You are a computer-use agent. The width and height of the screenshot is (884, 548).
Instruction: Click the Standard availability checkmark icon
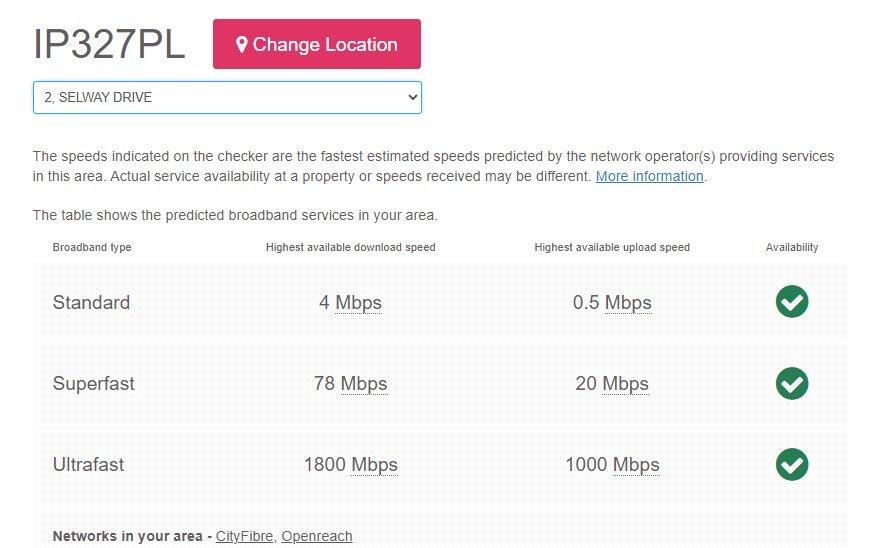(791, 302)
